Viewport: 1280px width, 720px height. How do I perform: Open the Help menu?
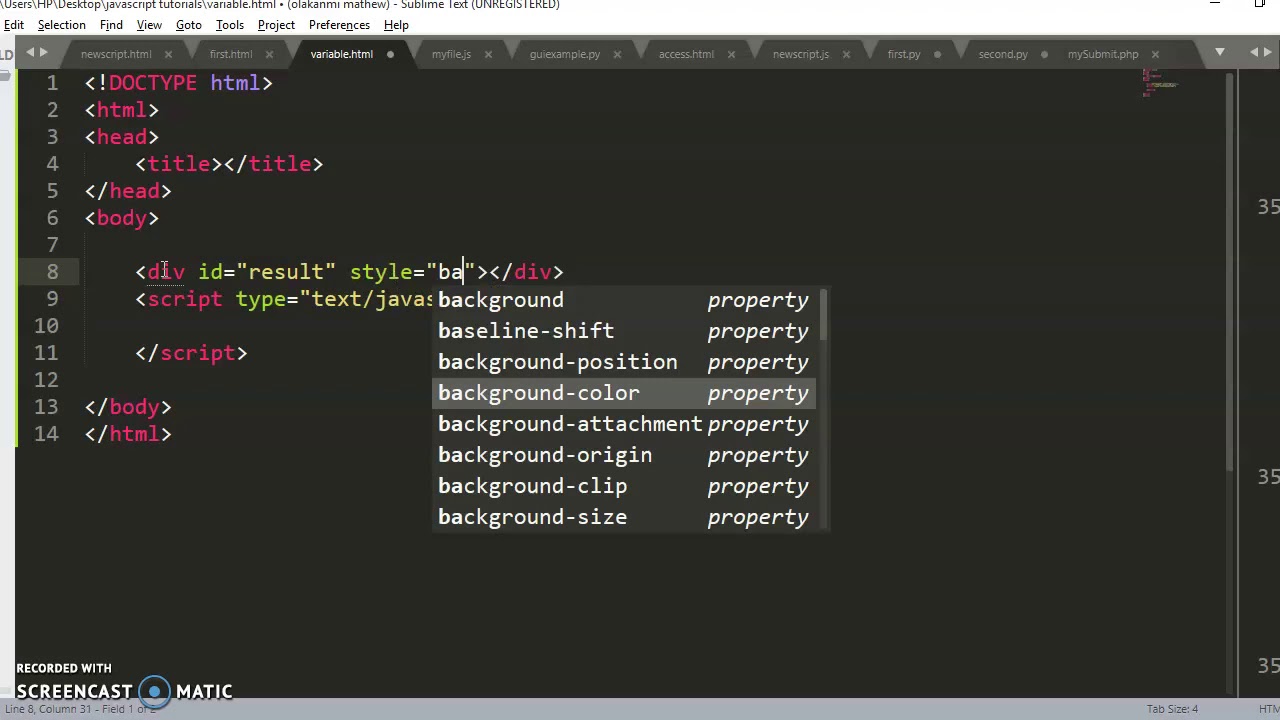(x=396, y=25)
